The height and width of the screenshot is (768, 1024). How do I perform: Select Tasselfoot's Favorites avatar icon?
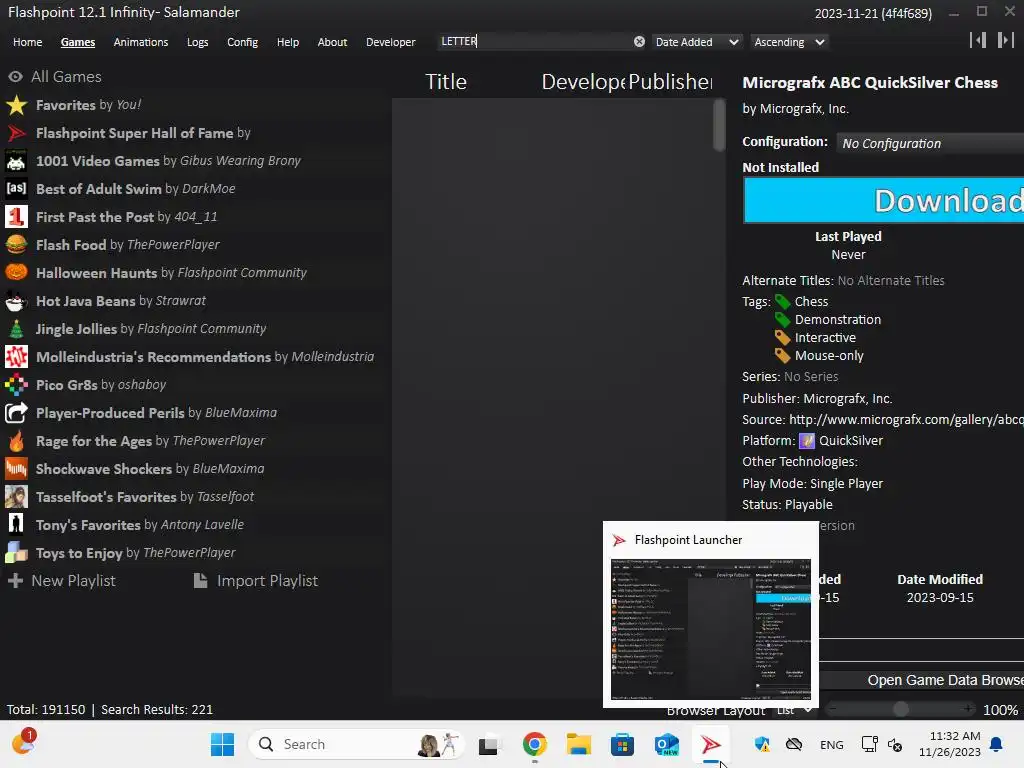[16, 497]
